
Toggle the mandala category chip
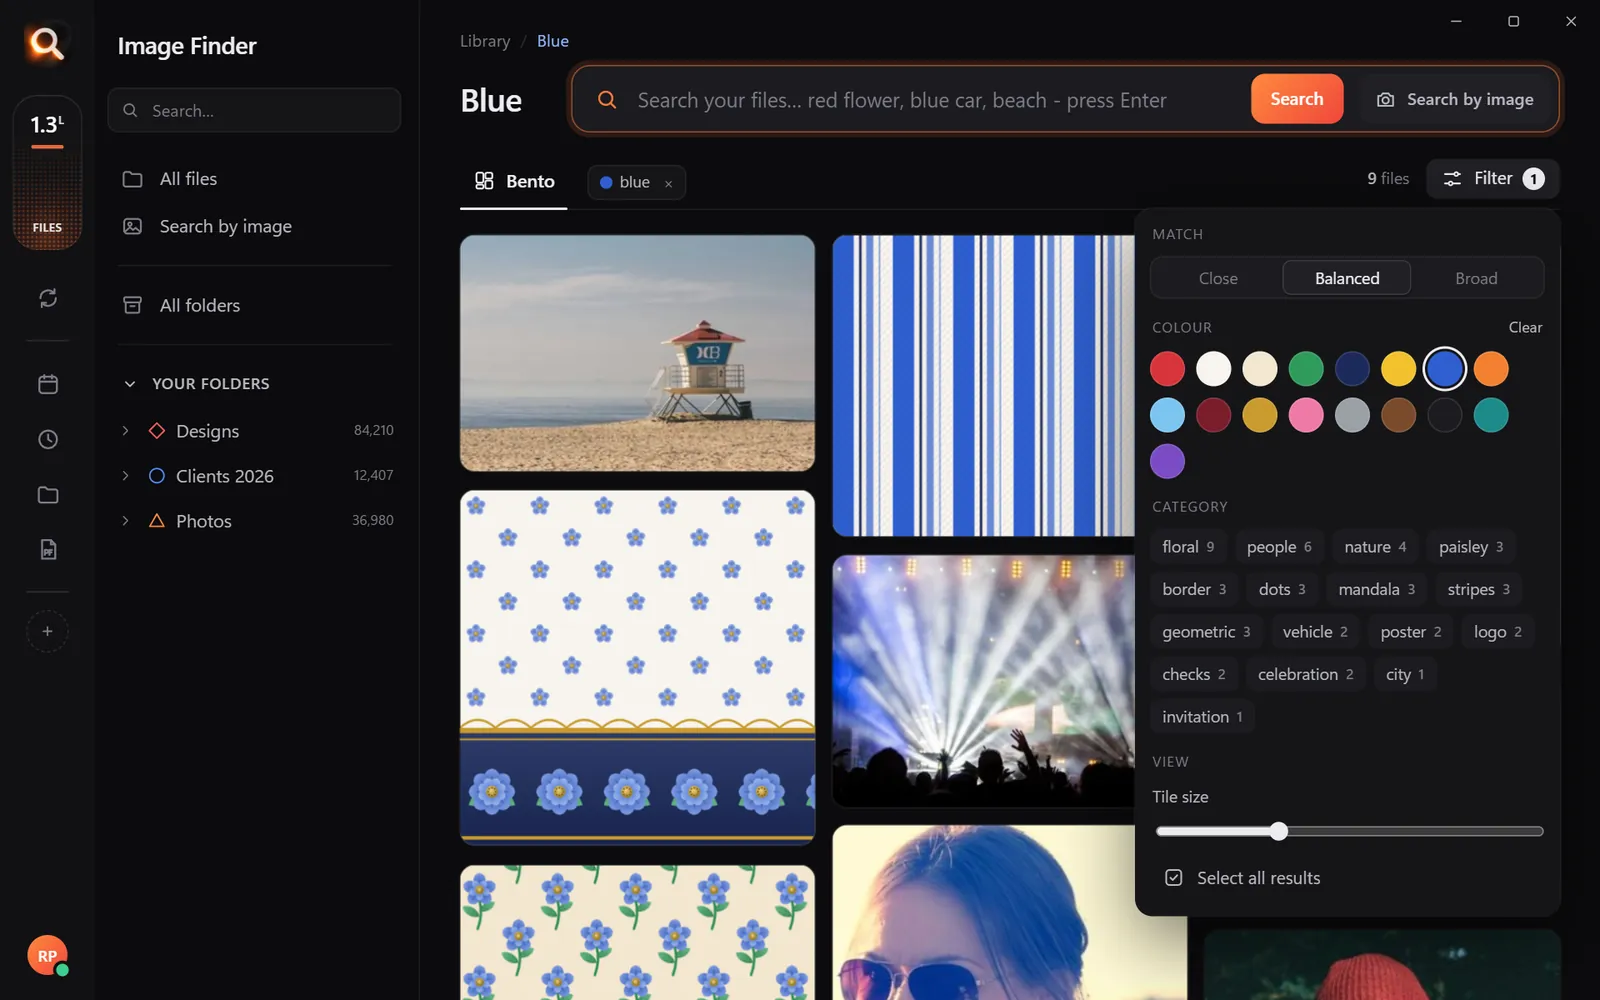[x=1376, y=590]
